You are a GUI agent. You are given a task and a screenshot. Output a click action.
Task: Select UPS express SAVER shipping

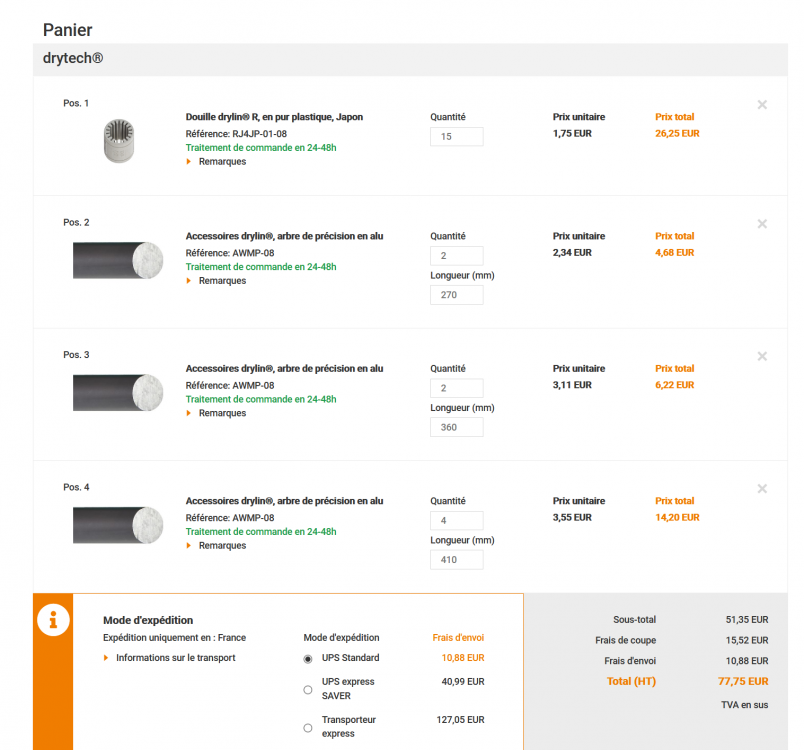308,689
